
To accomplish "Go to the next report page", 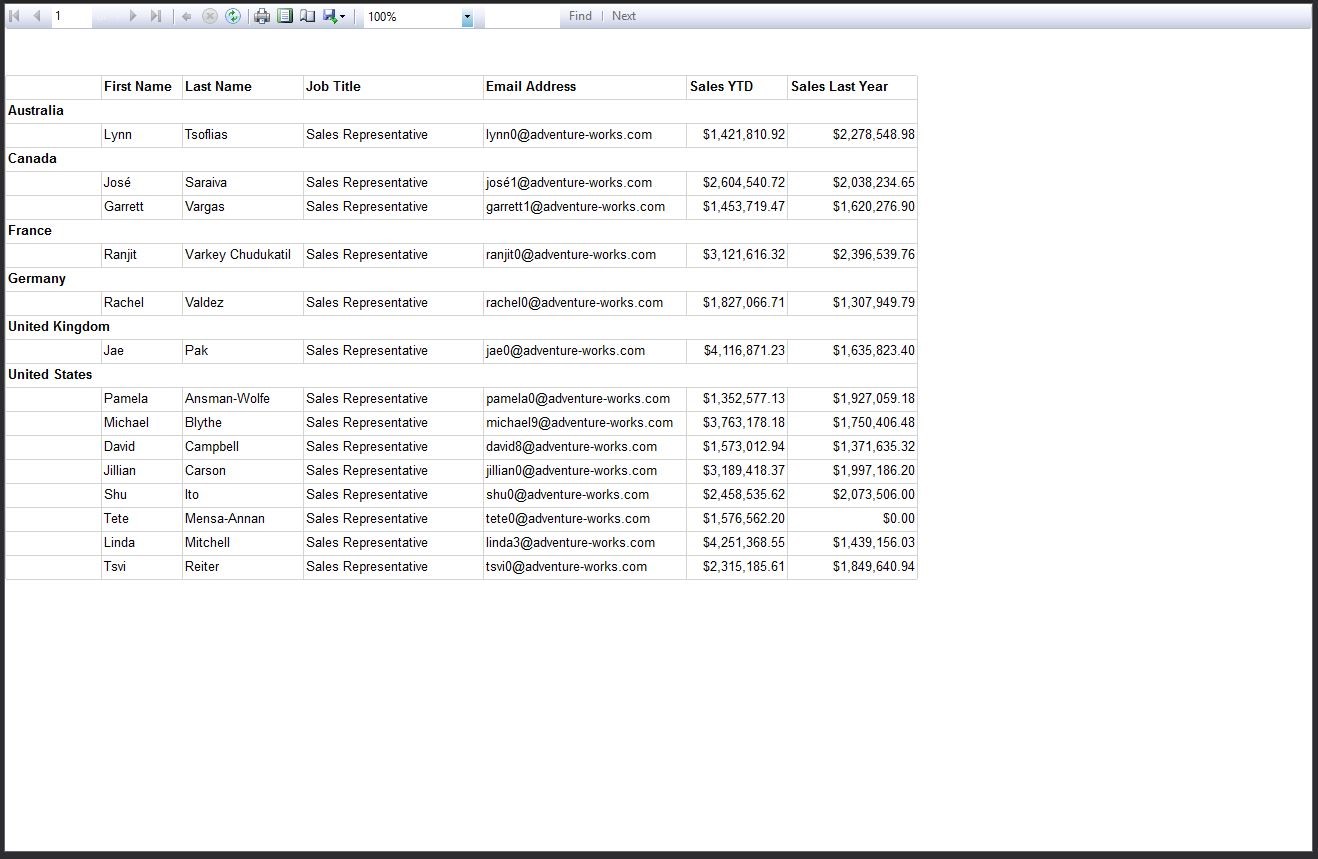I will tap(133, 16).
